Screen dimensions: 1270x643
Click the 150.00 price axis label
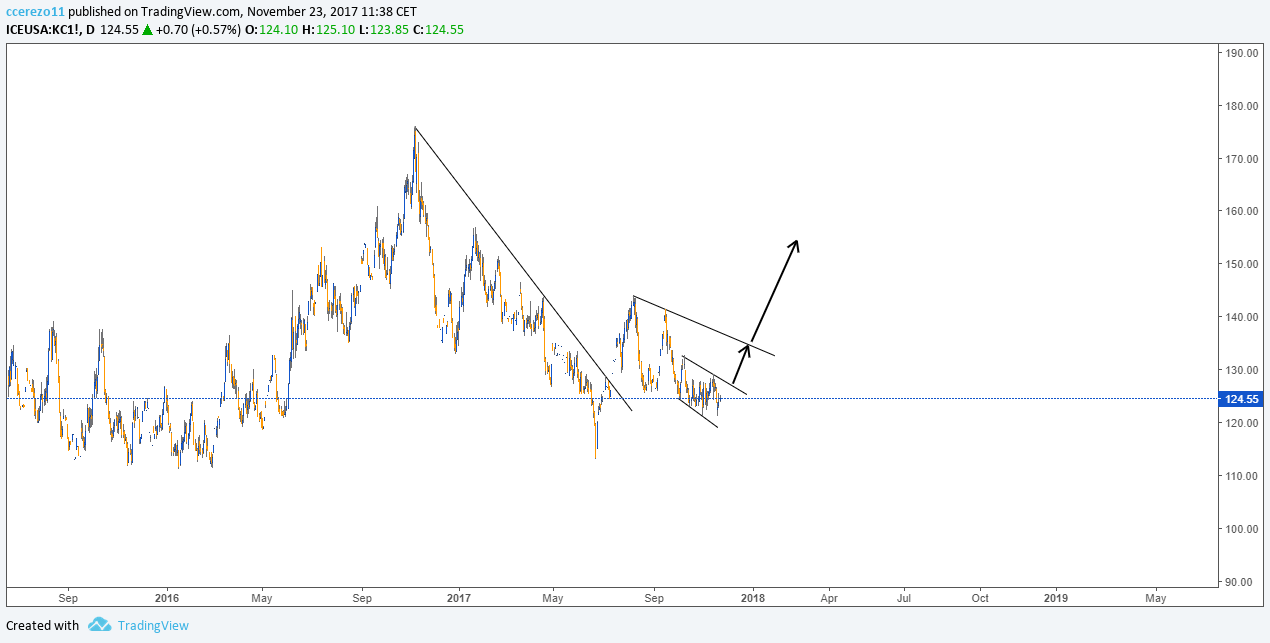1241,265
